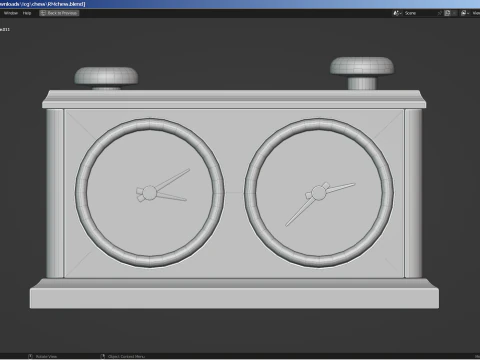480x360 pixels.
Task: Toggle the scene pin icon
Action: [x=440, y=13]
